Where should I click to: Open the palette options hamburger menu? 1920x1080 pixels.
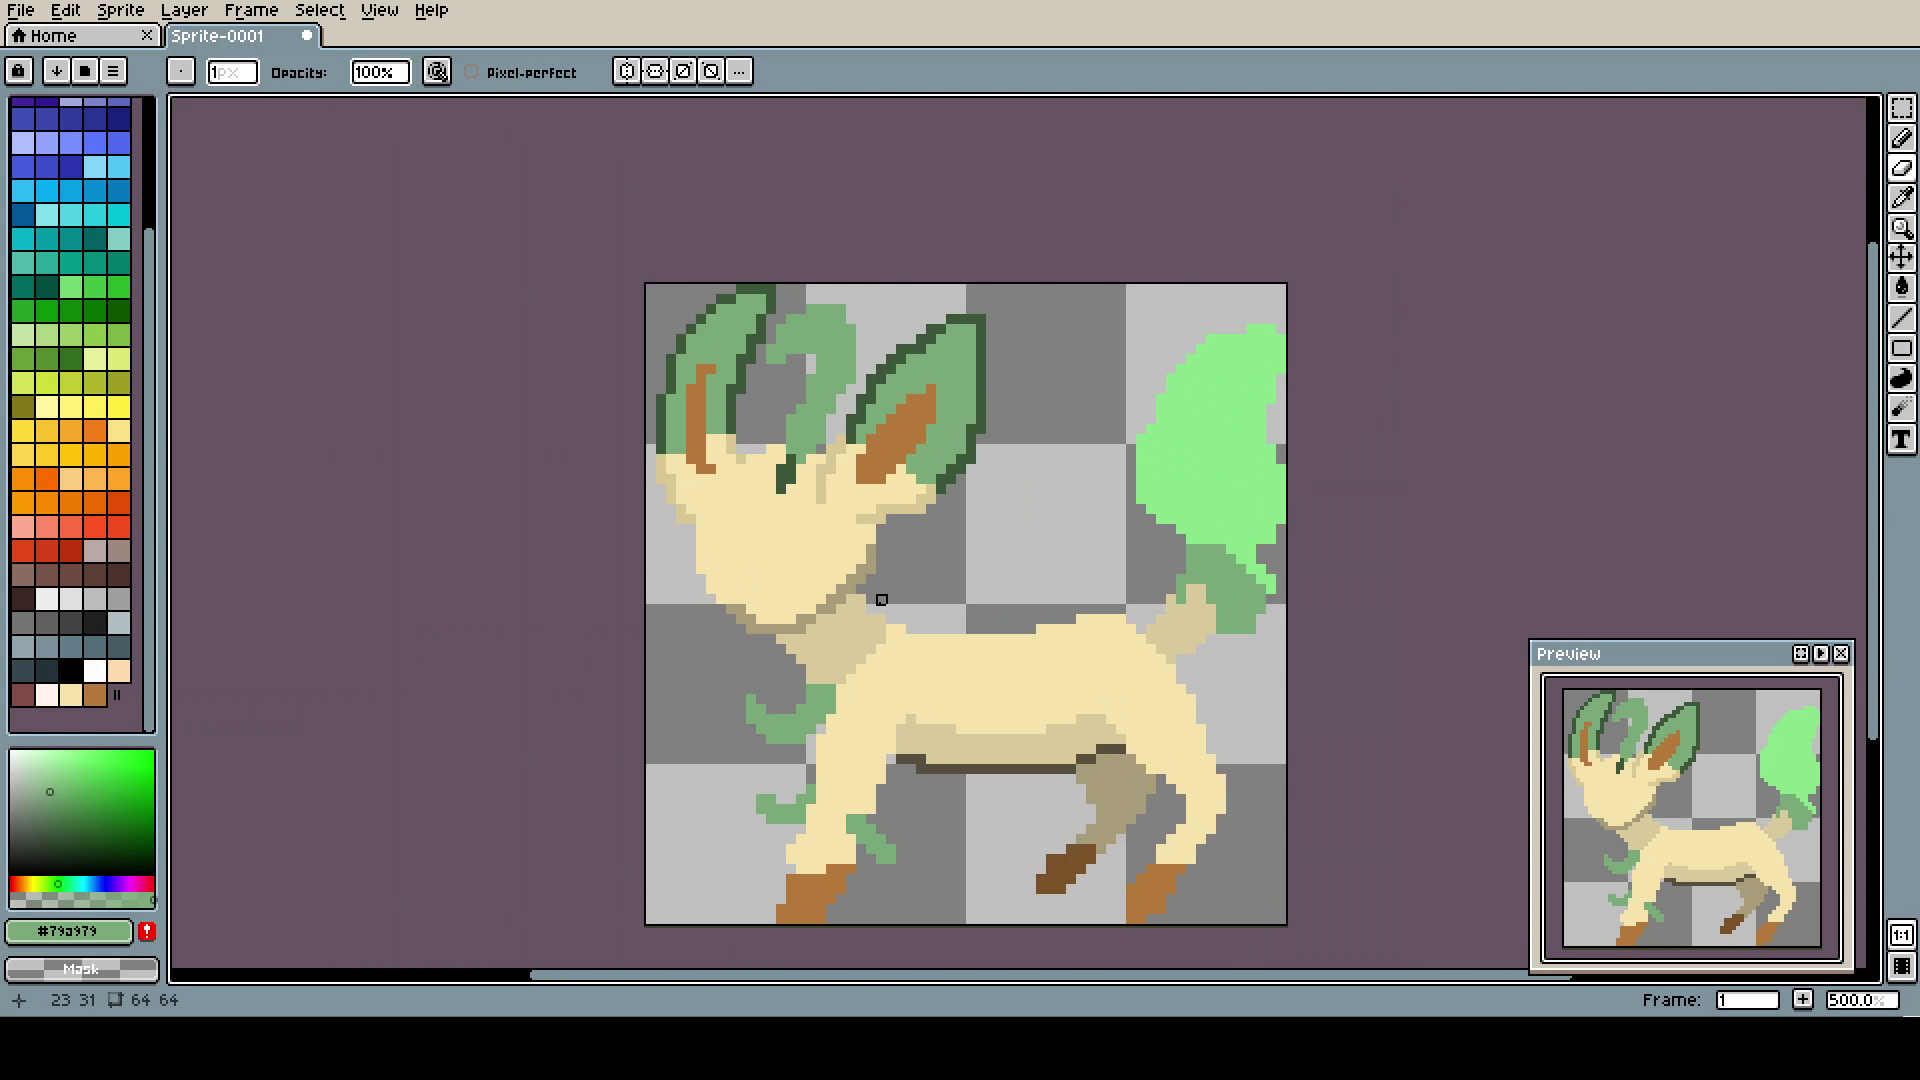tap(113, 71)
